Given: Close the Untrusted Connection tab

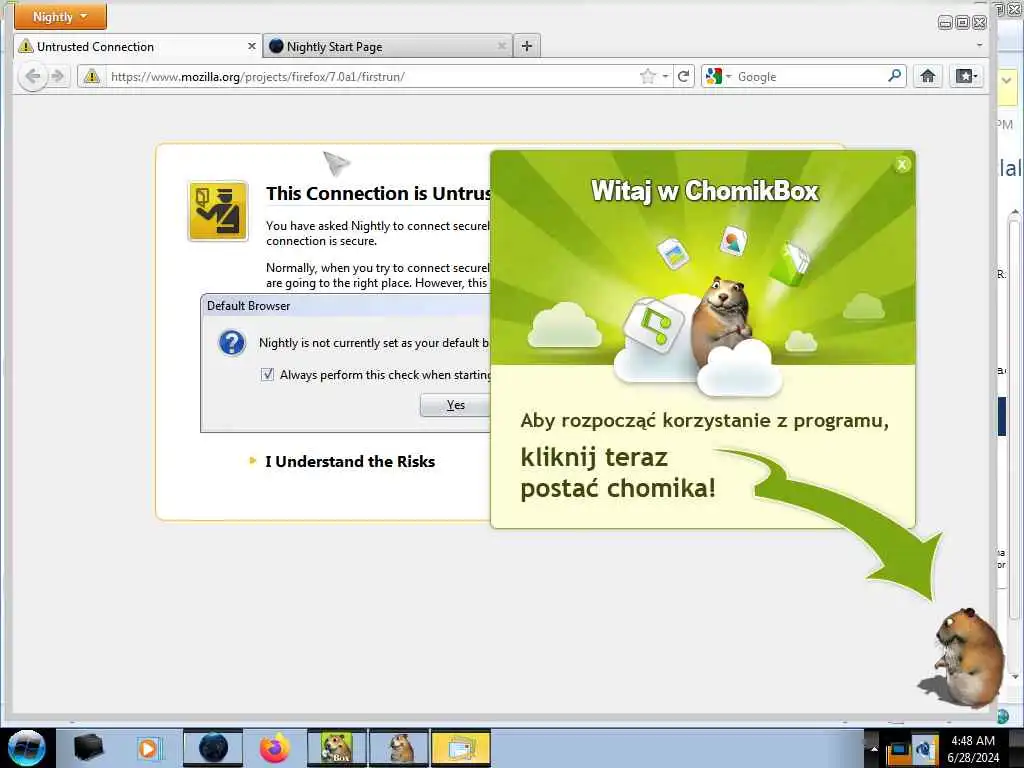Looking at the screenshot, I should pos(251,46).
